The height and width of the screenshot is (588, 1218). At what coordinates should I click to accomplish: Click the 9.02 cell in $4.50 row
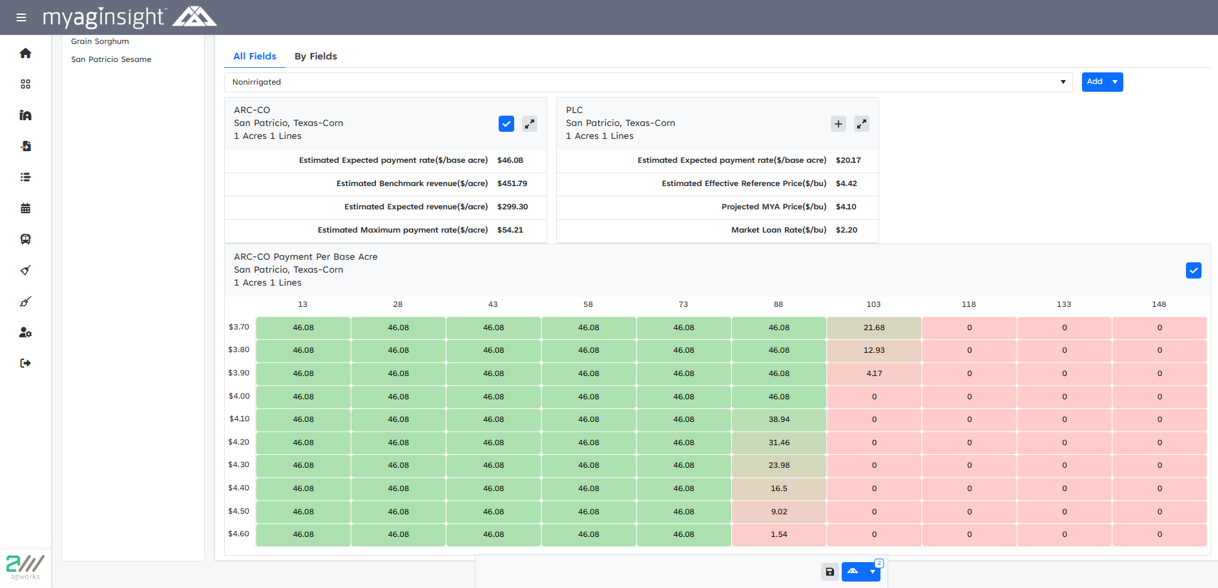pyautogui.click(x=778, y=512)
